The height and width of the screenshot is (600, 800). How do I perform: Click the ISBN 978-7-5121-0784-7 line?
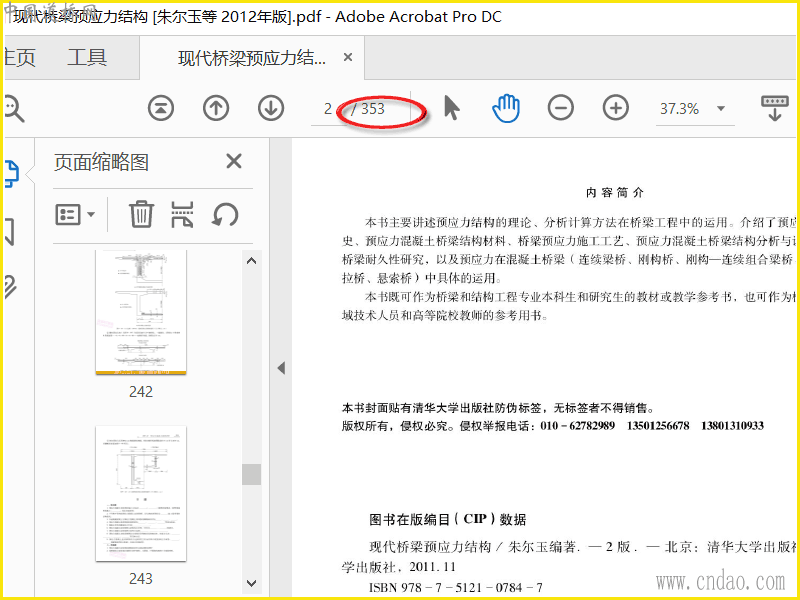point(456,587)
